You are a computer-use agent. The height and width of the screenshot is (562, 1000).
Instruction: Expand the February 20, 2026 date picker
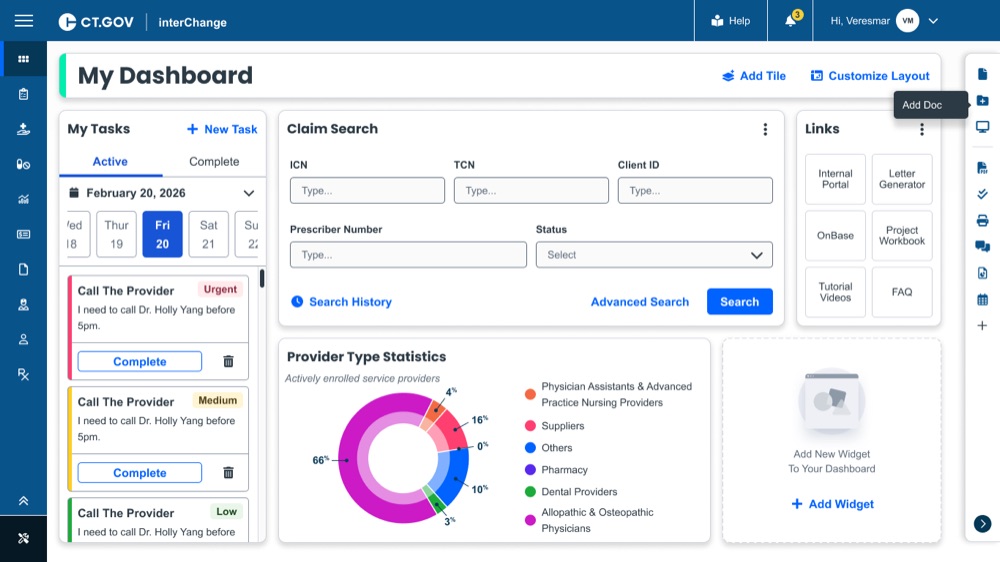pos(249,193)
